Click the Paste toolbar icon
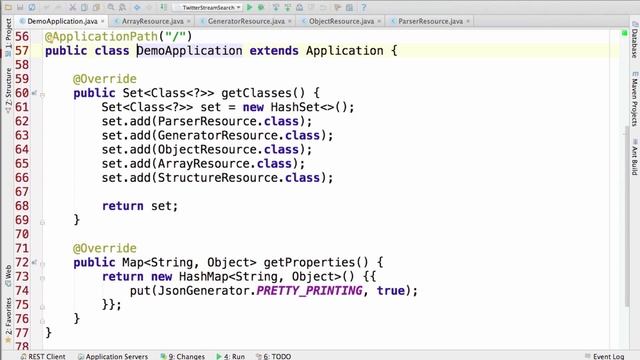The width and height of the screenshot is (640, 360). [96, 7]
